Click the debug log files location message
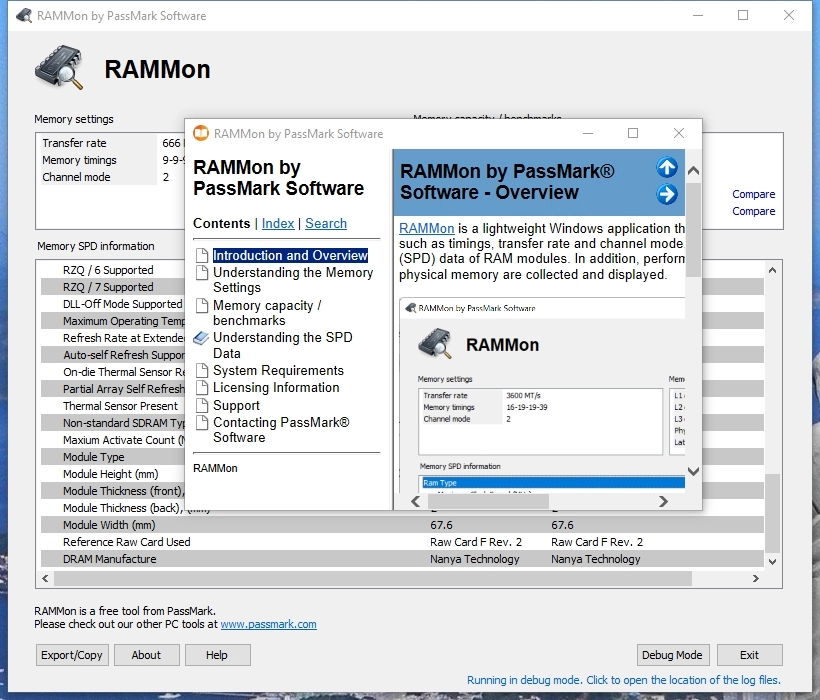Screen dimensions: 820x700 [x=623, y=681]
